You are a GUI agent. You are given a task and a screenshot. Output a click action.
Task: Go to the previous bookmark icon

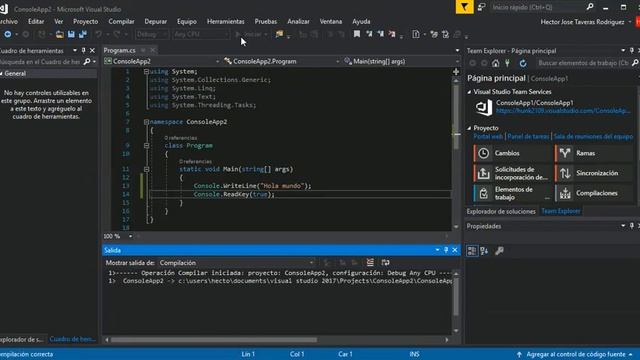coord(369,34)
